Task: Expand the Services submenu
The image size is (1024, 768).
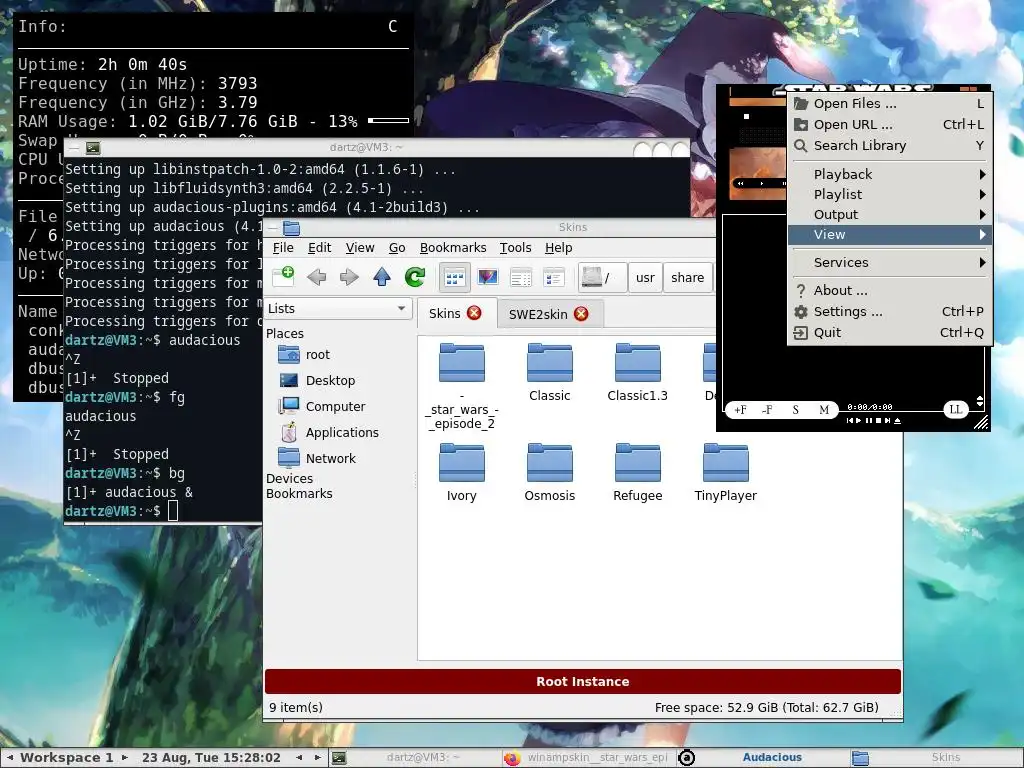Action: click(889, 263)
